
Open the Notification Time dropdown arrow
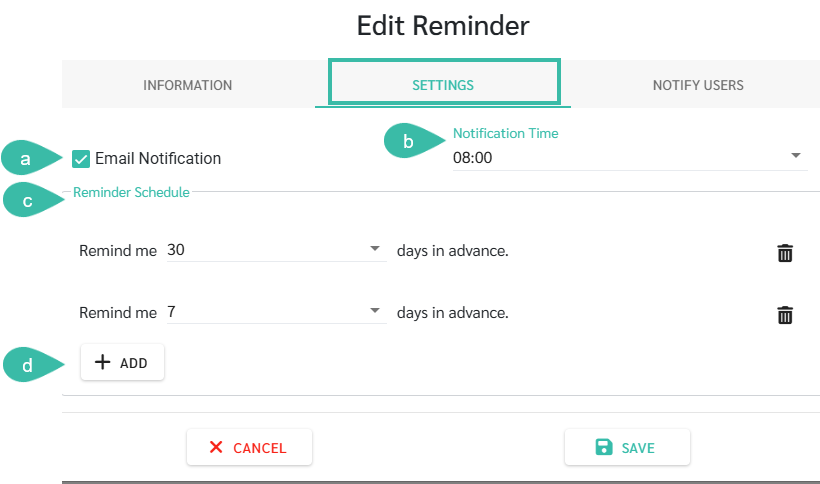tap(796, 156)
